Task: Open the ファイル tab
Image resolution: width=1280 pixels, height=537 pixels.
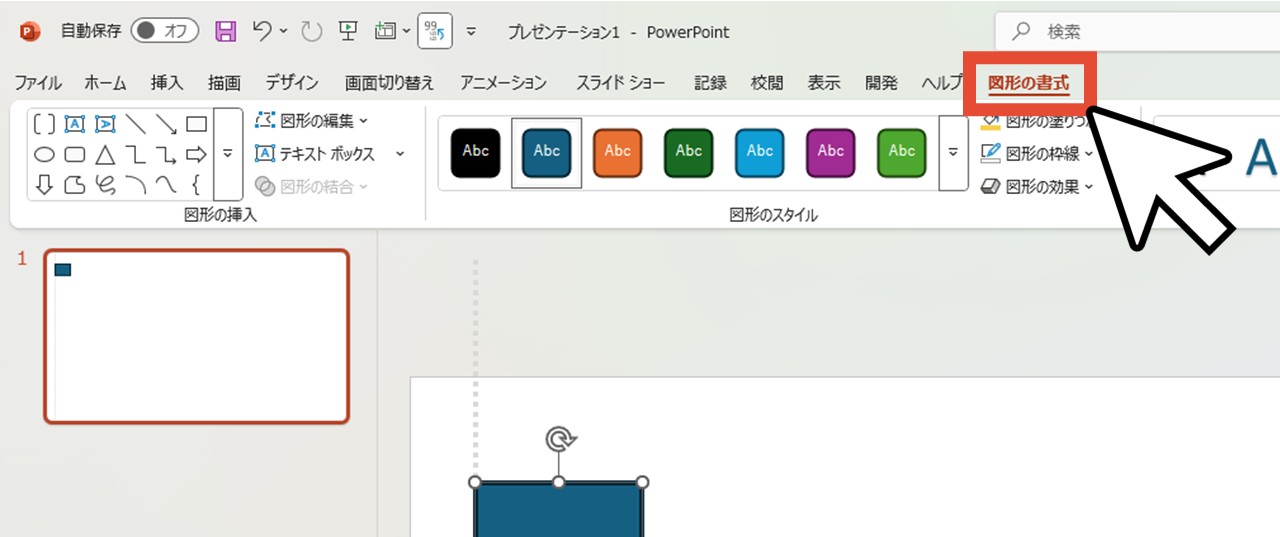Action: (x=38, y=83)
